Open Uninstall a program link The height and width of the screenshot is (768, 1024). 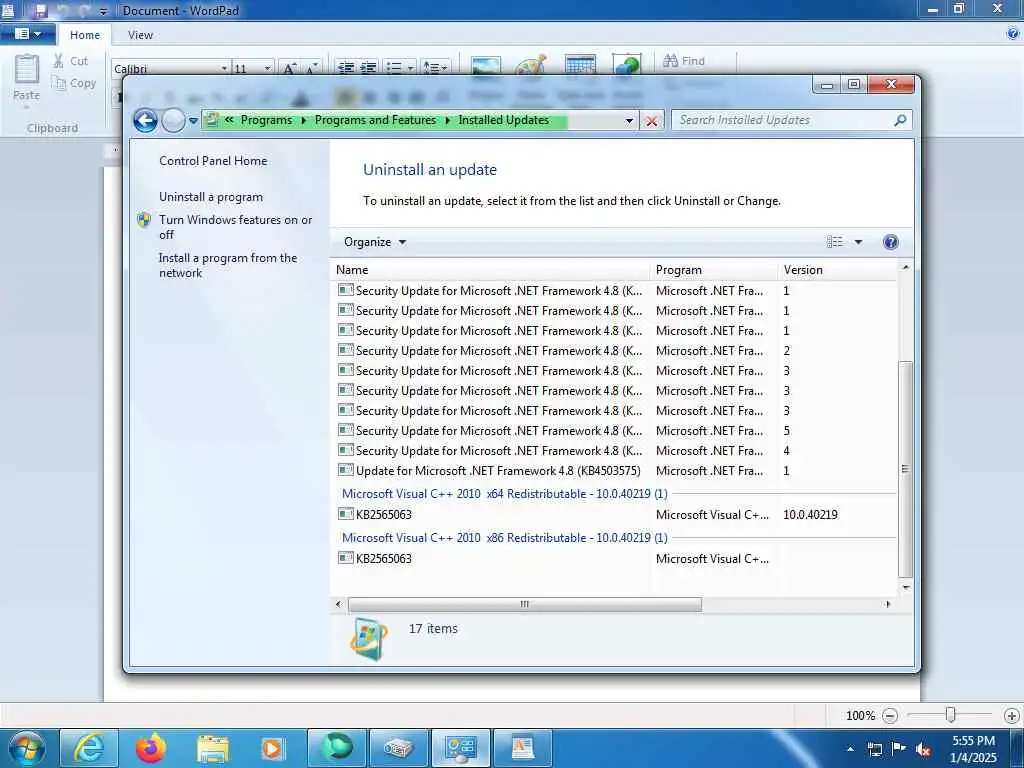pyautogui.click(x=211, y=197)
